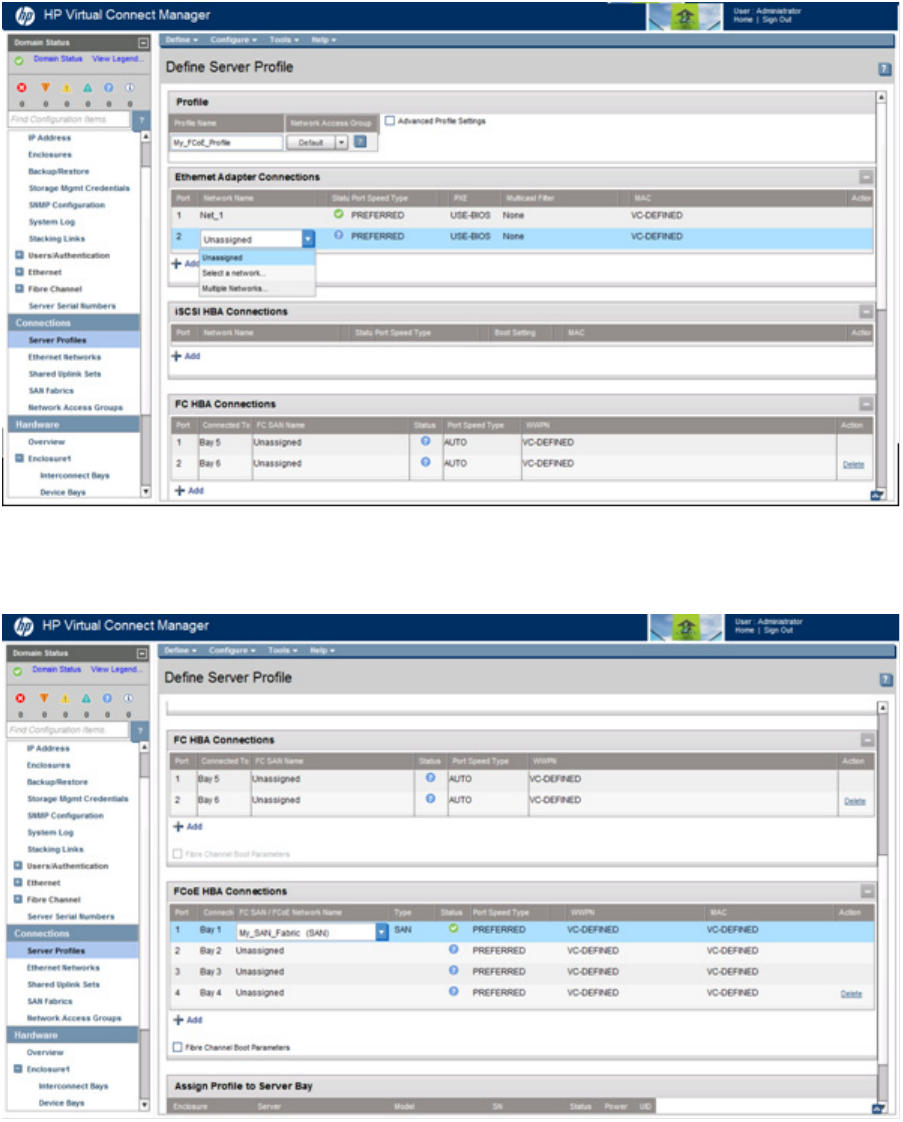This screenshot has height=1122, width=903.
Task: Choose Multiple Networks... from the open dropdown list
Action: tap(235, 288)
